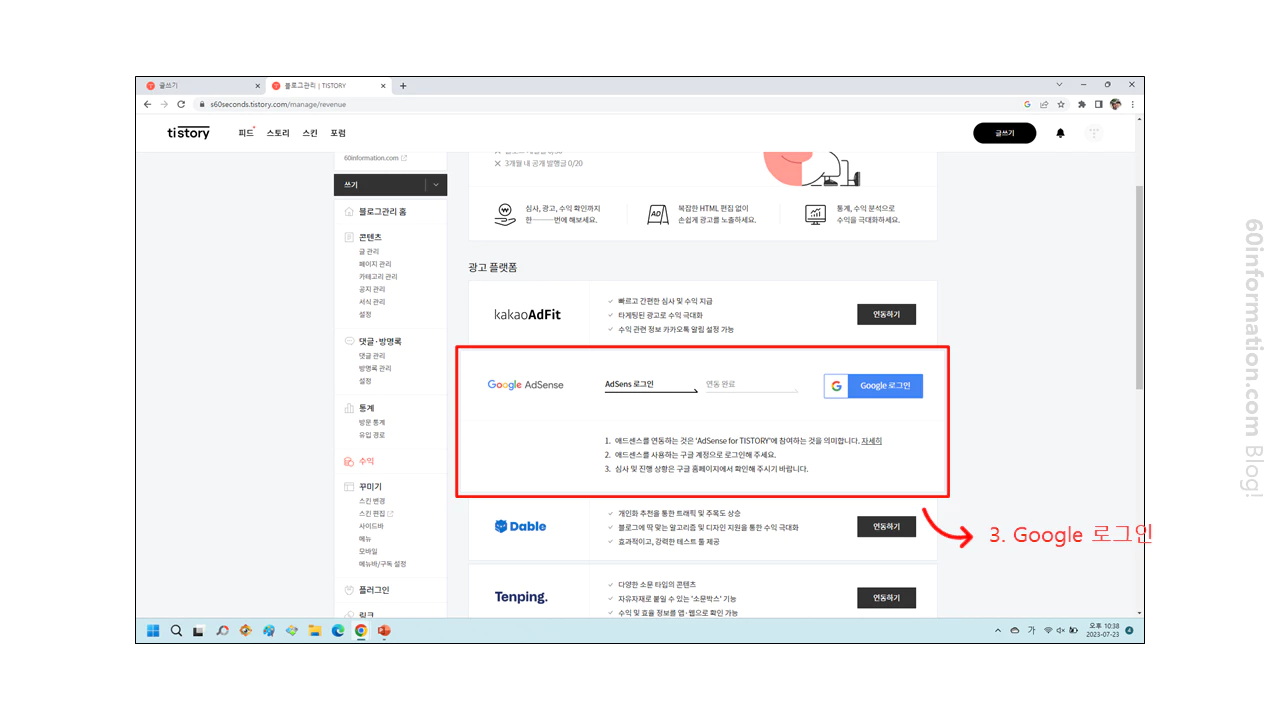Open 유입 경로 in sidebar
The width and height of the screenshot is (1280, 720).
point(372,435)
